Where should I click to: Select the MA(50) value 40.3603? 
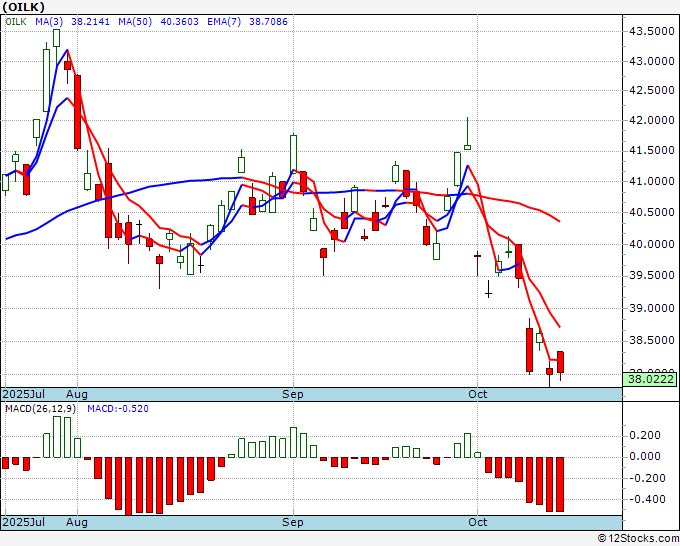pos(180,21)
